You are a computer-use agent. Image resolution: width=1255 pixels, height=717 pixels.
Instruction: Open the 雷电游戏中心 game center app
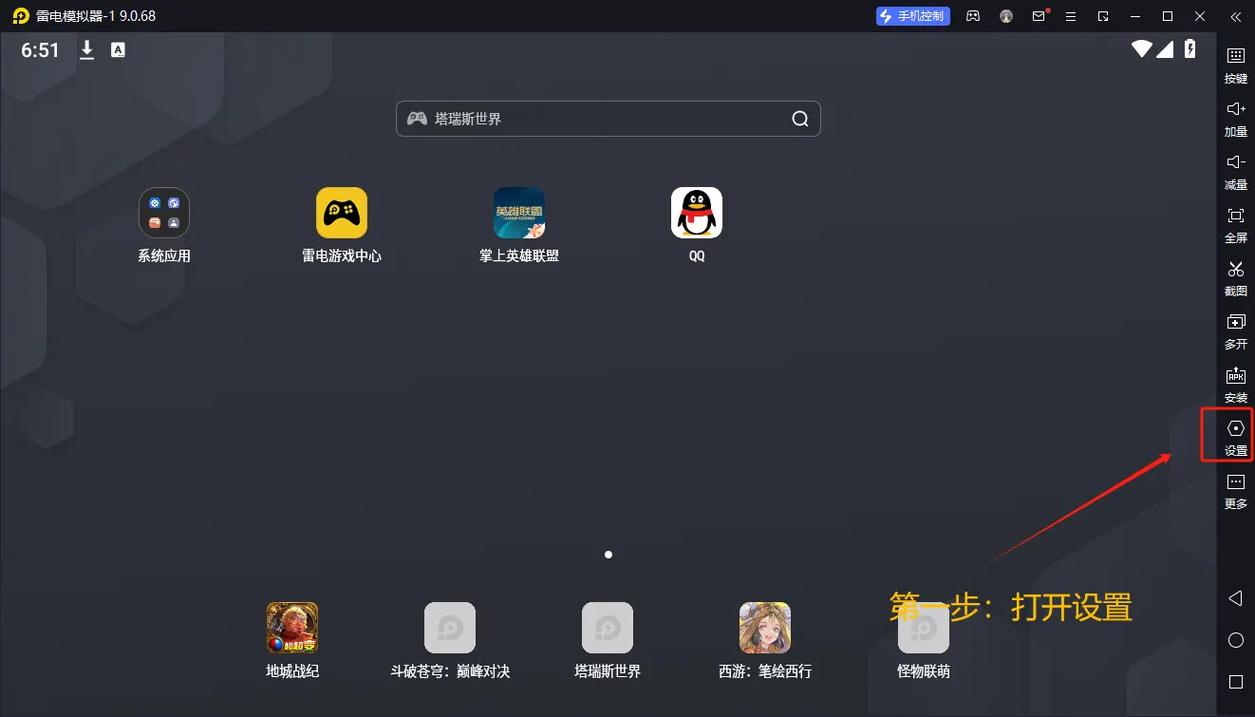tap(341, 213)
